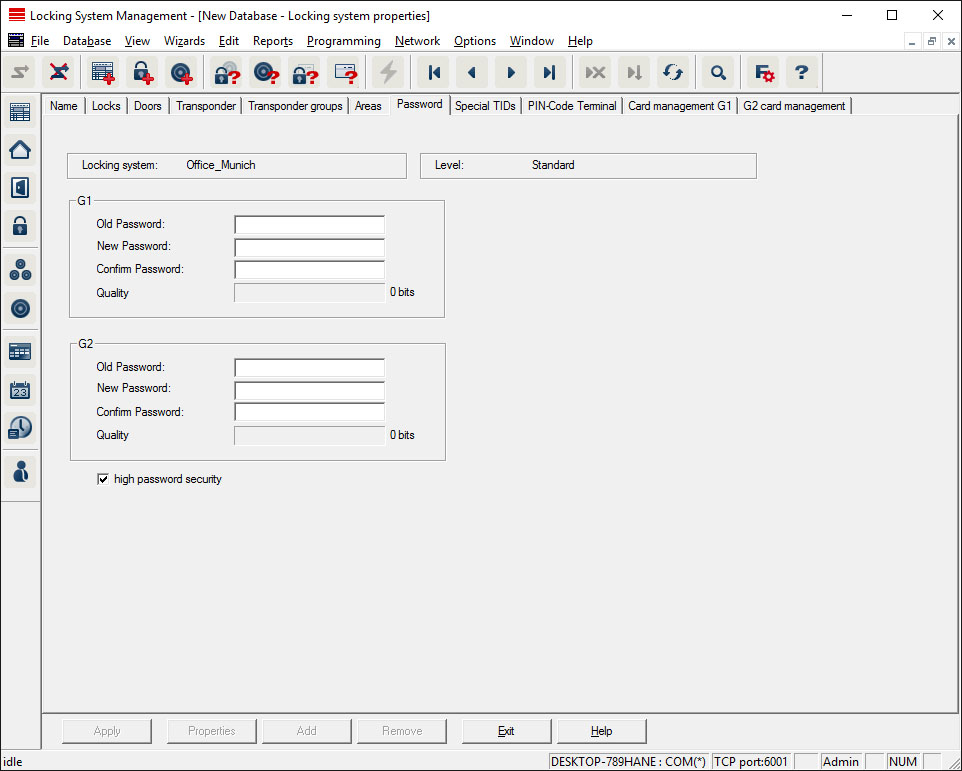
Task: Select the padlock icon in sidebar
Action: coord(20,226)
